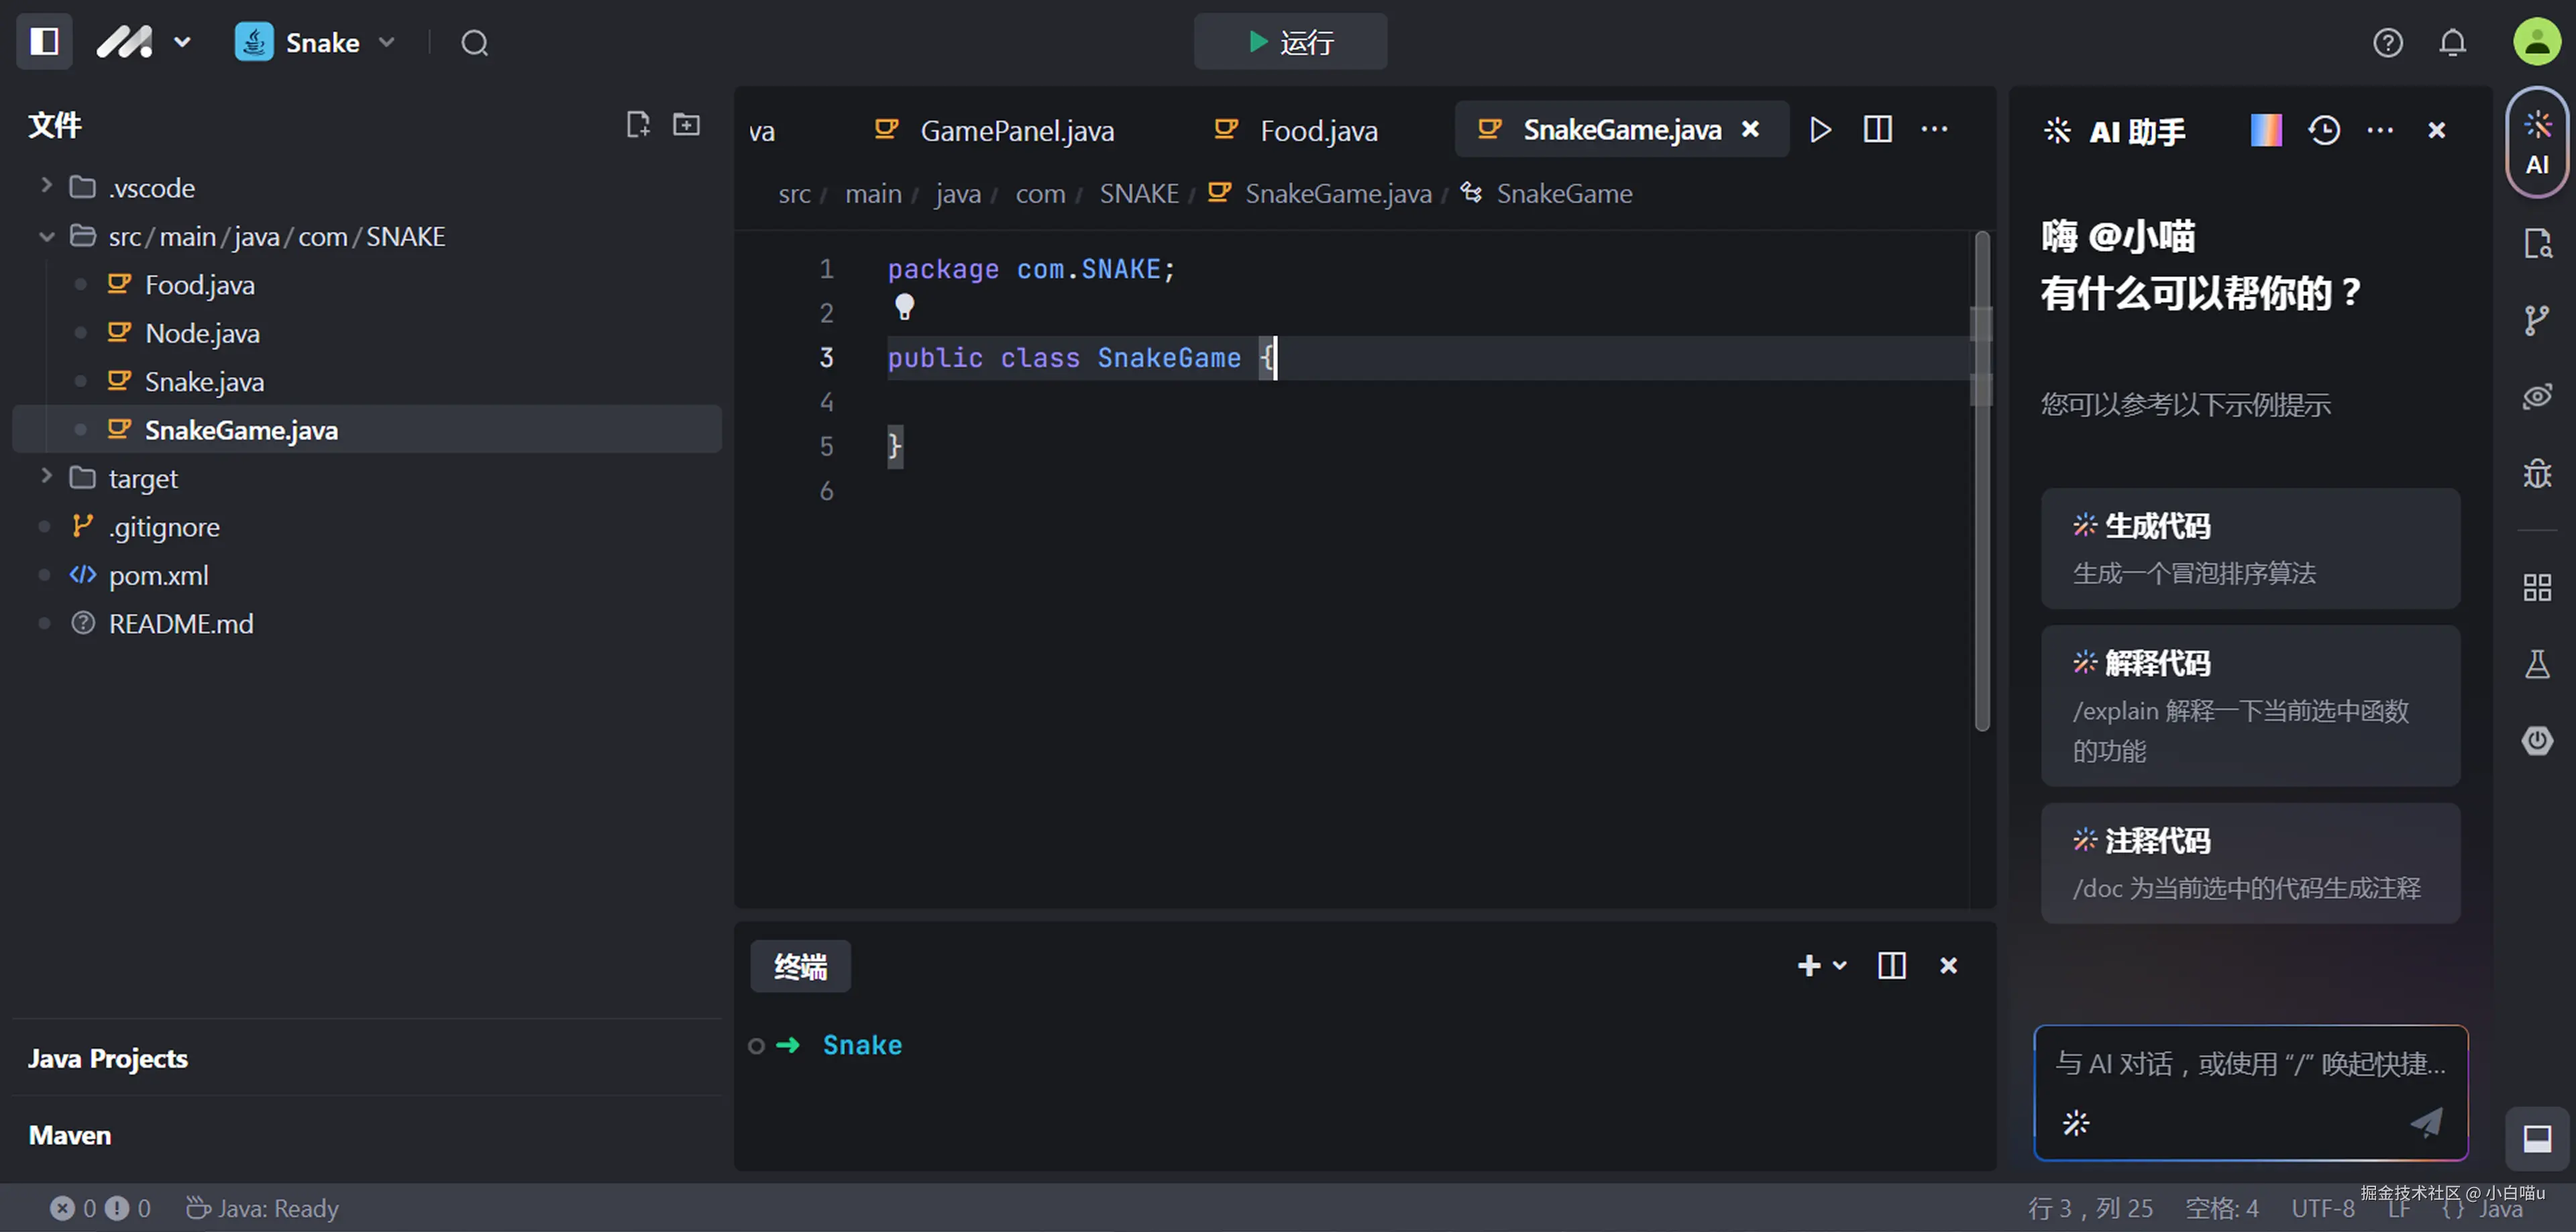Open AI assistant chat history clock icon
The width and height of the screenshot is (2576, 1232).
pos(2323,131)
